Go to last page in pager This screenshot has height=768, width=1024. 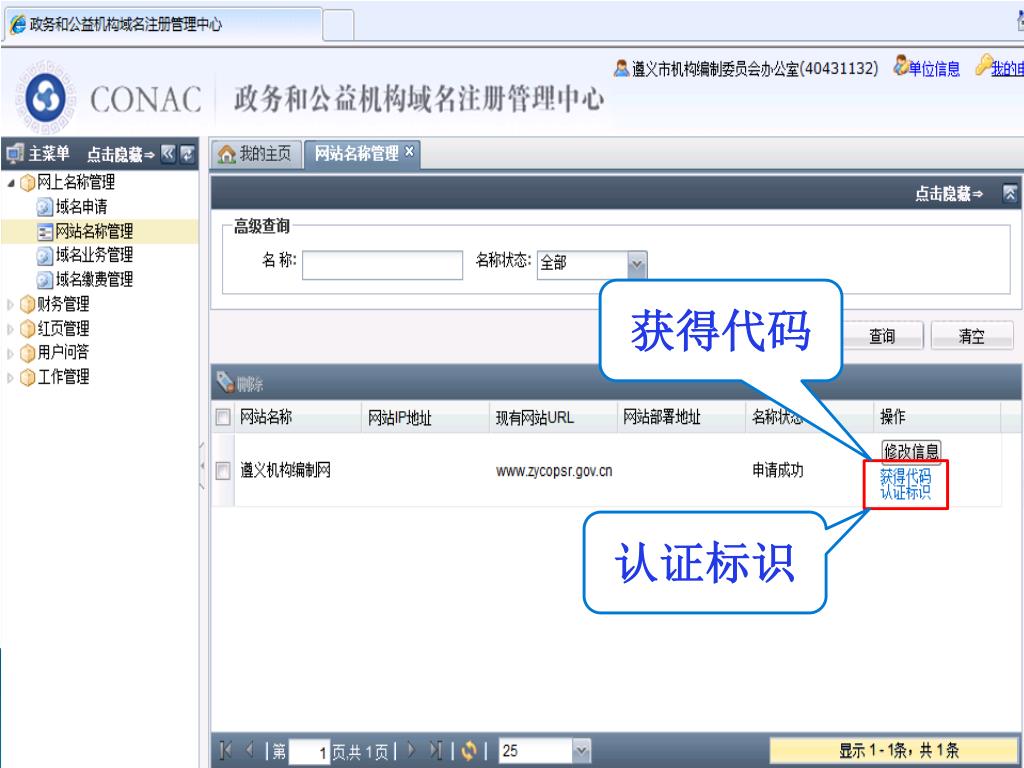pos(436,750)
